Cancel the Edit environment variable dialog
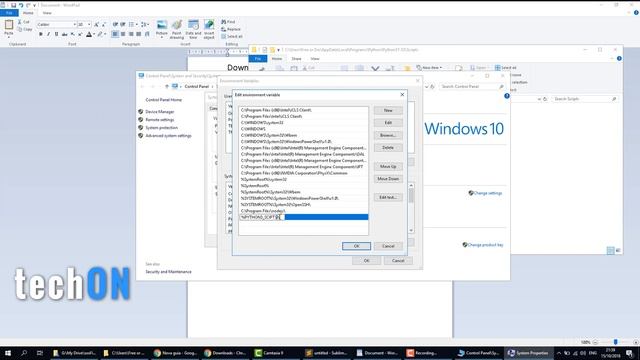This screenshot has width=640, height=360. (x=388, y=246)
